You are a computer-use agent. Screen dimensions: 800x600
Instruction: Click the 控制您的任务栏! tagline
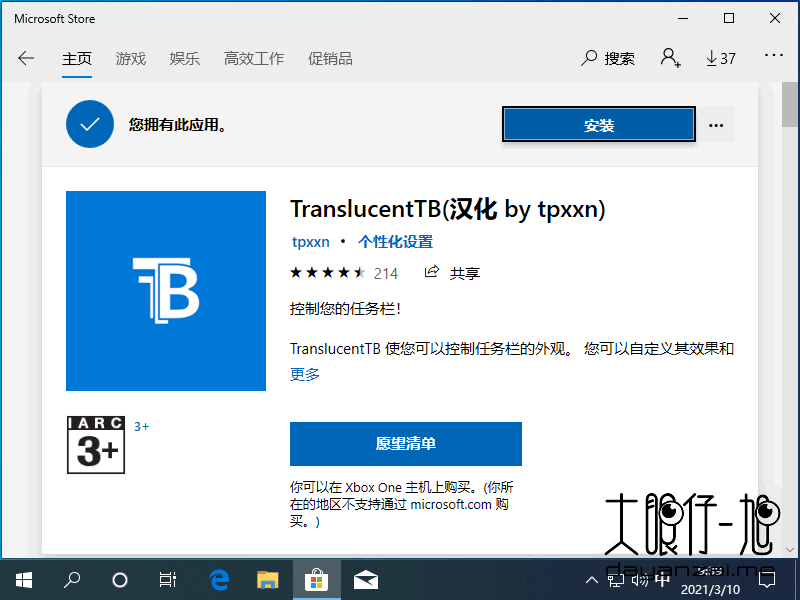(x=345, y=309)
